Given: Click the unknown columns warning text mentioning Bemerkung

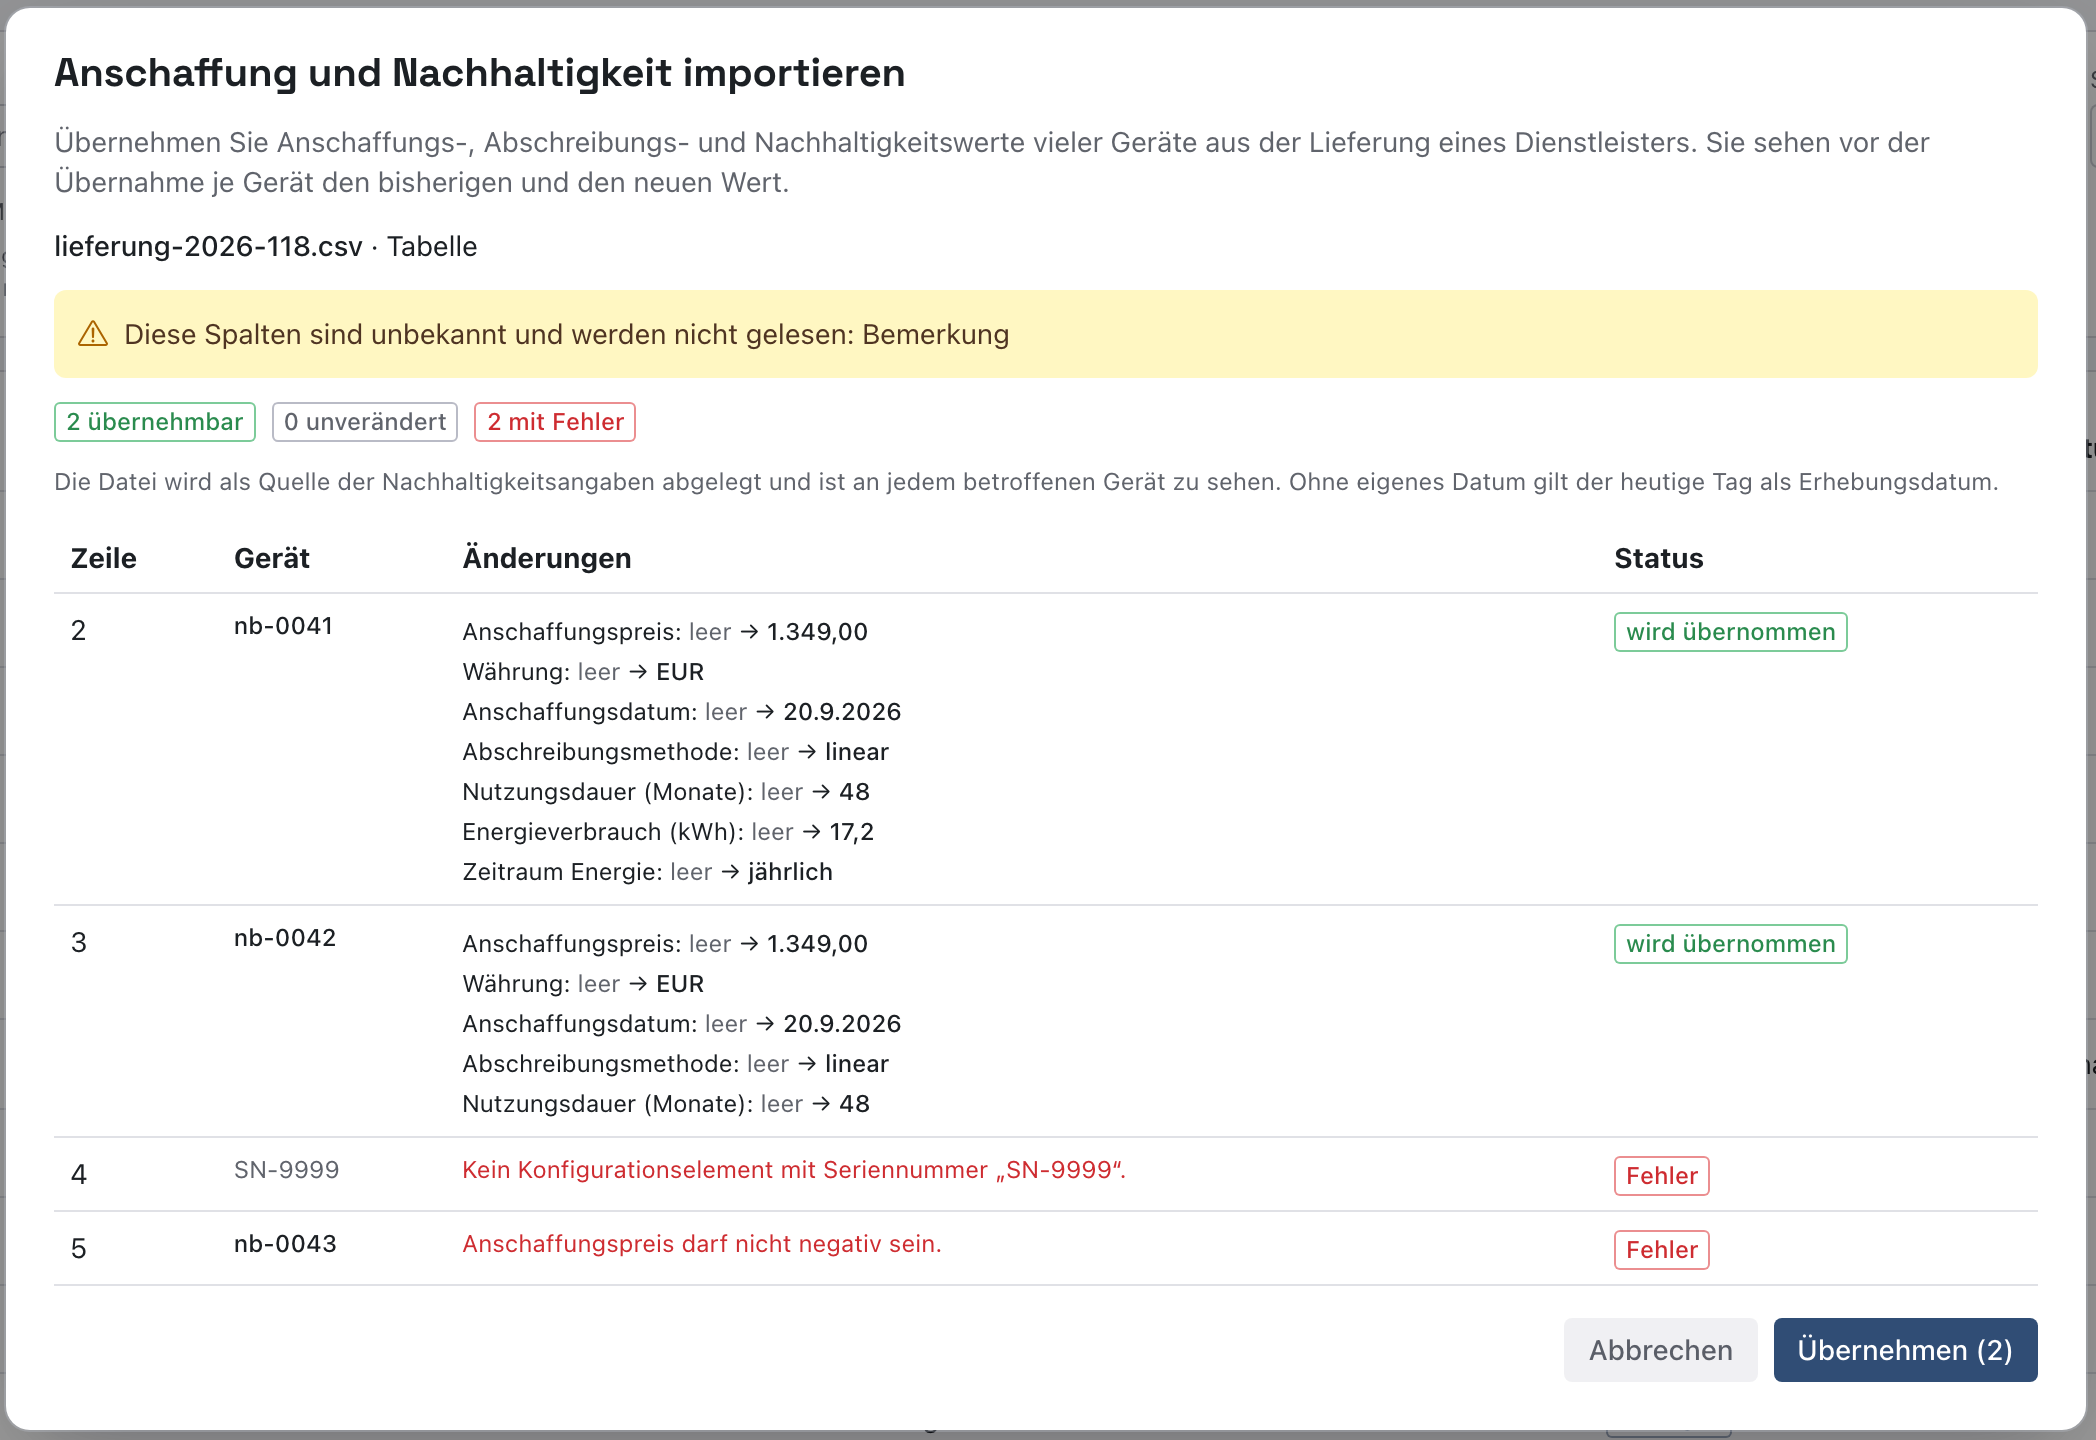Looking at the screenshot, I should (566, 334).
